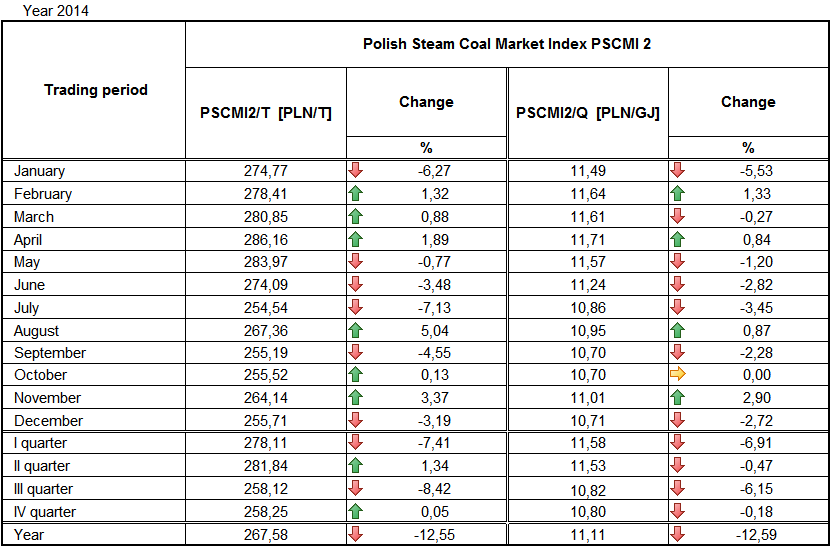The height and width of the screenshot is (547, 831).
Task: Click green up arrow beside 1,89 in April
Action: (355, 240)
